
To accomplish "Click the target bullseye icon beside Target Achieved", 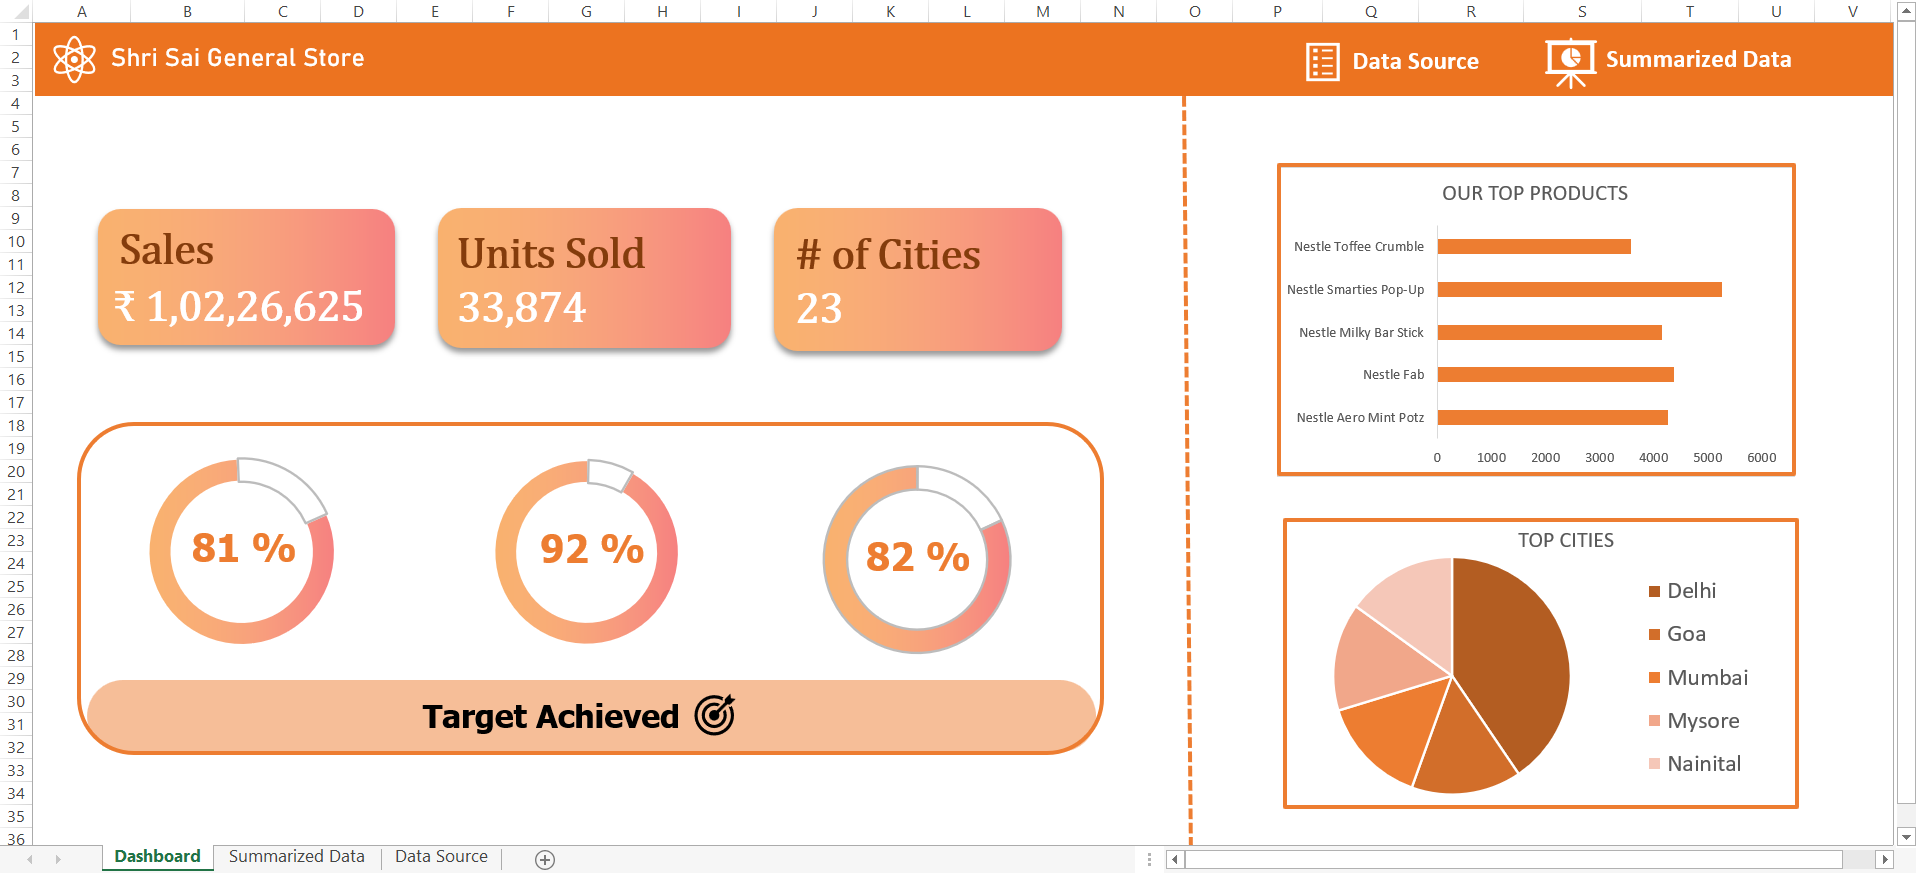I will tap(715, 715).
